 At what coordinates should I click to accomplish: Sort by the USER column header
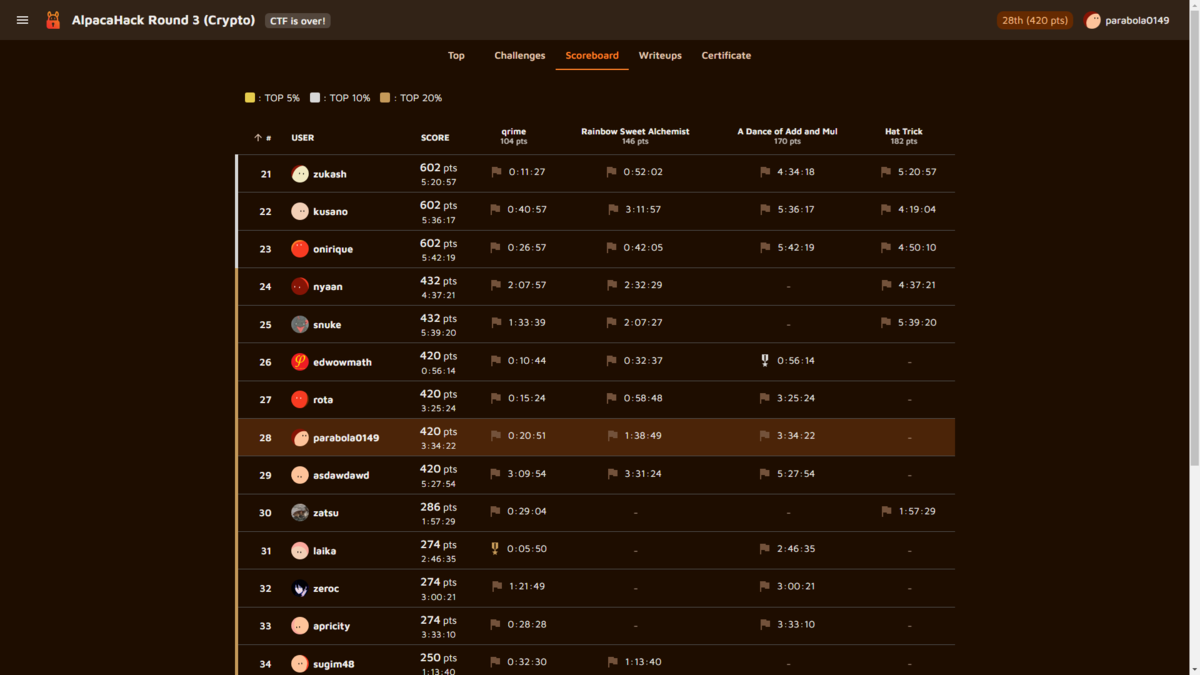[303, 138]
